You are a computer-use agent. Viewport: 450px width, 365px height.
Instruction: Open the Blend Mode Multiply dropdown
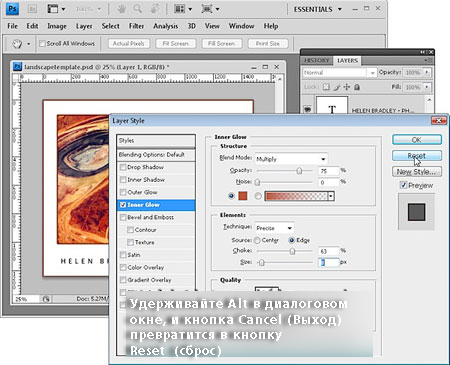(x=291, y=159)
